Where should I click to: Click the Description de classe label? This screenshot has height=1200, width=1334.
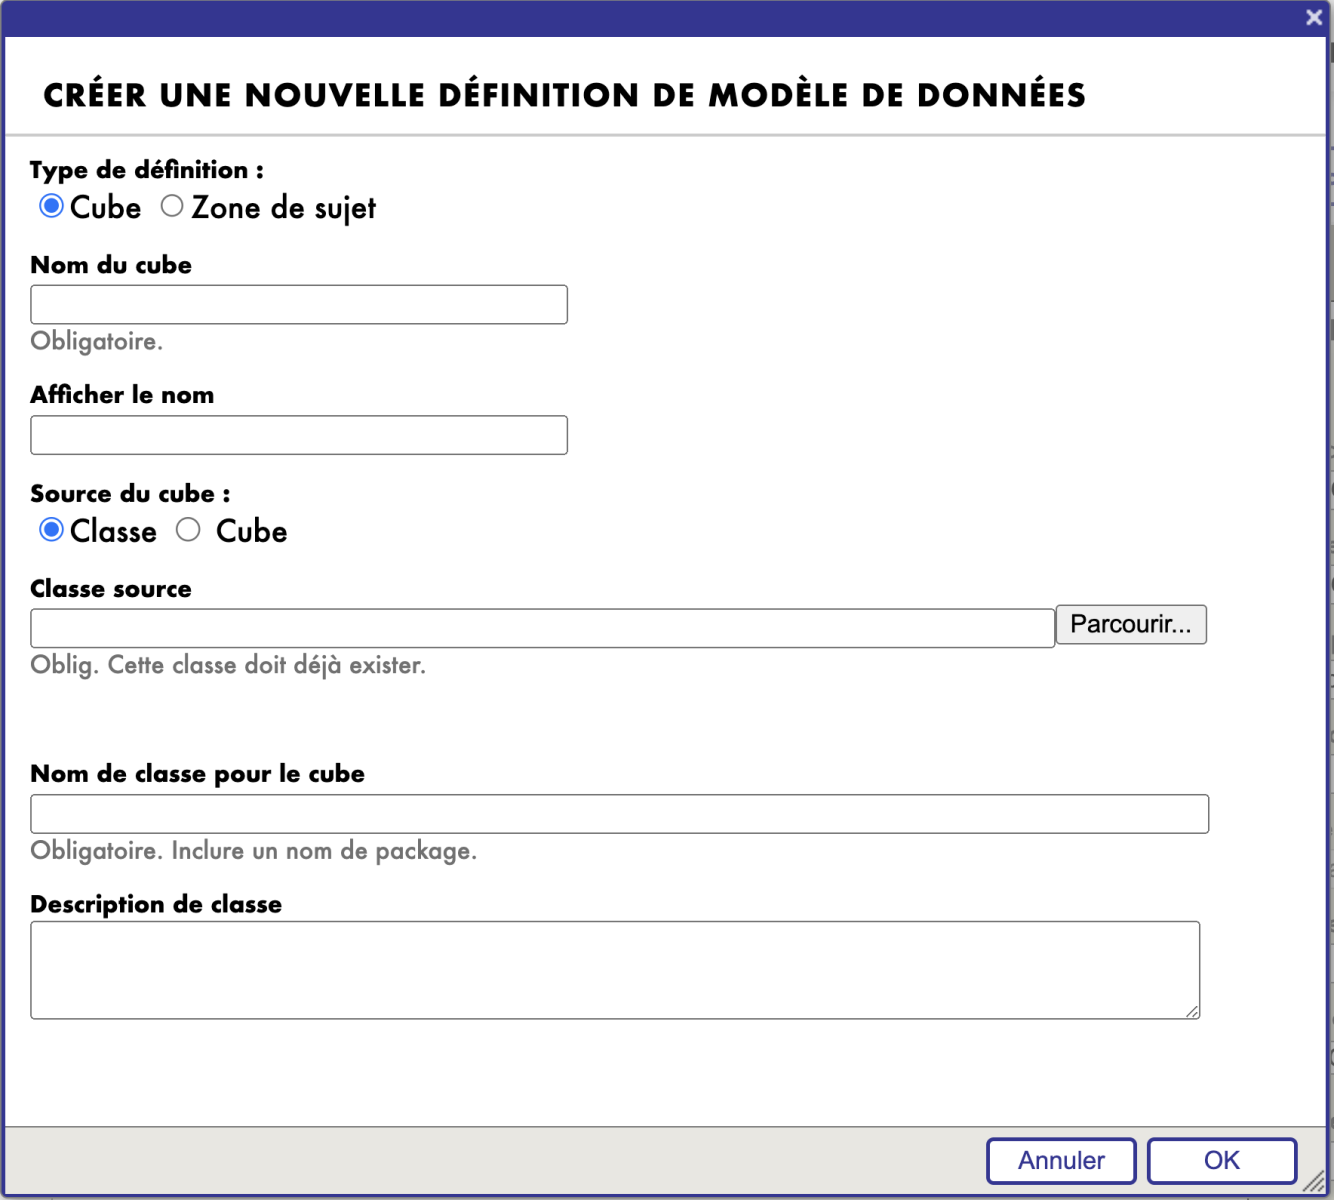click(x=156, y=904)
